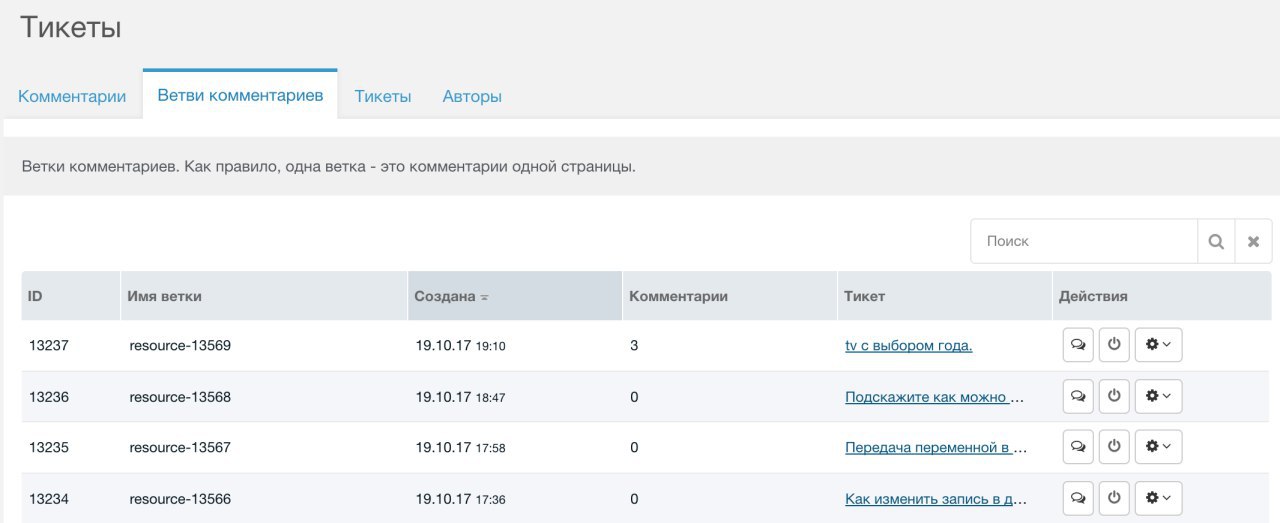The width and height of the screenshot is (1280, 523).
Task: Open comments for branch 13236
Action: (1078, 396)
